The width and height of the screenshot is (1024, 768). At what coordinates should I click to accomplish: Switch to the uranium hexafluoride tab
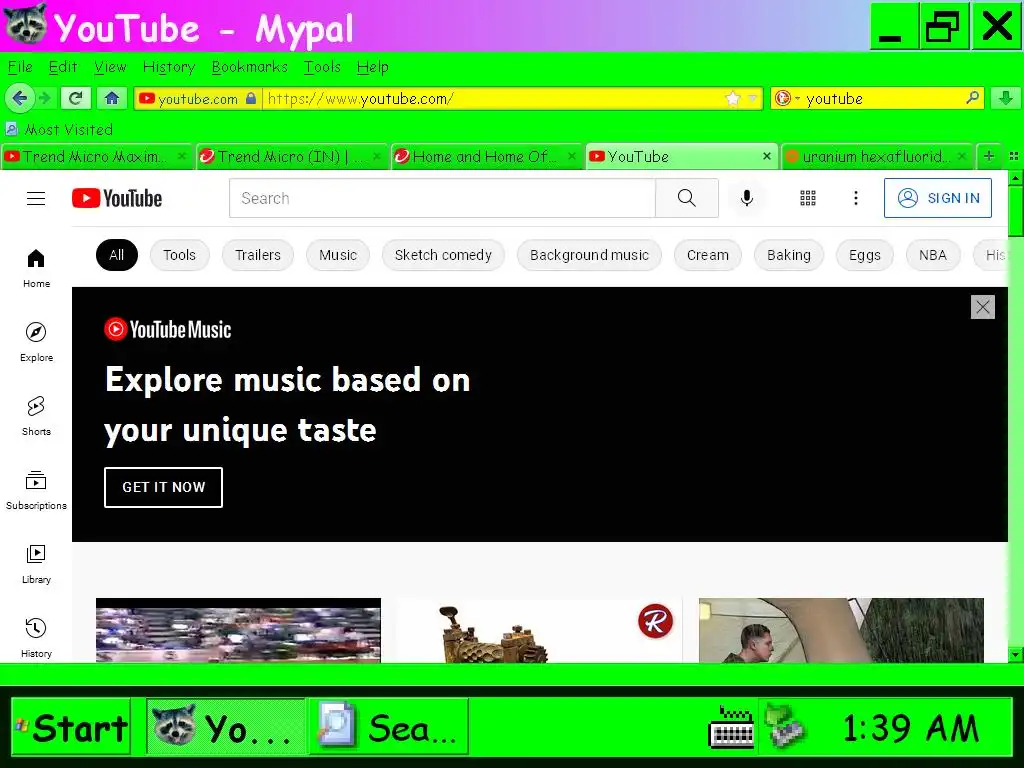click(876, 157)
